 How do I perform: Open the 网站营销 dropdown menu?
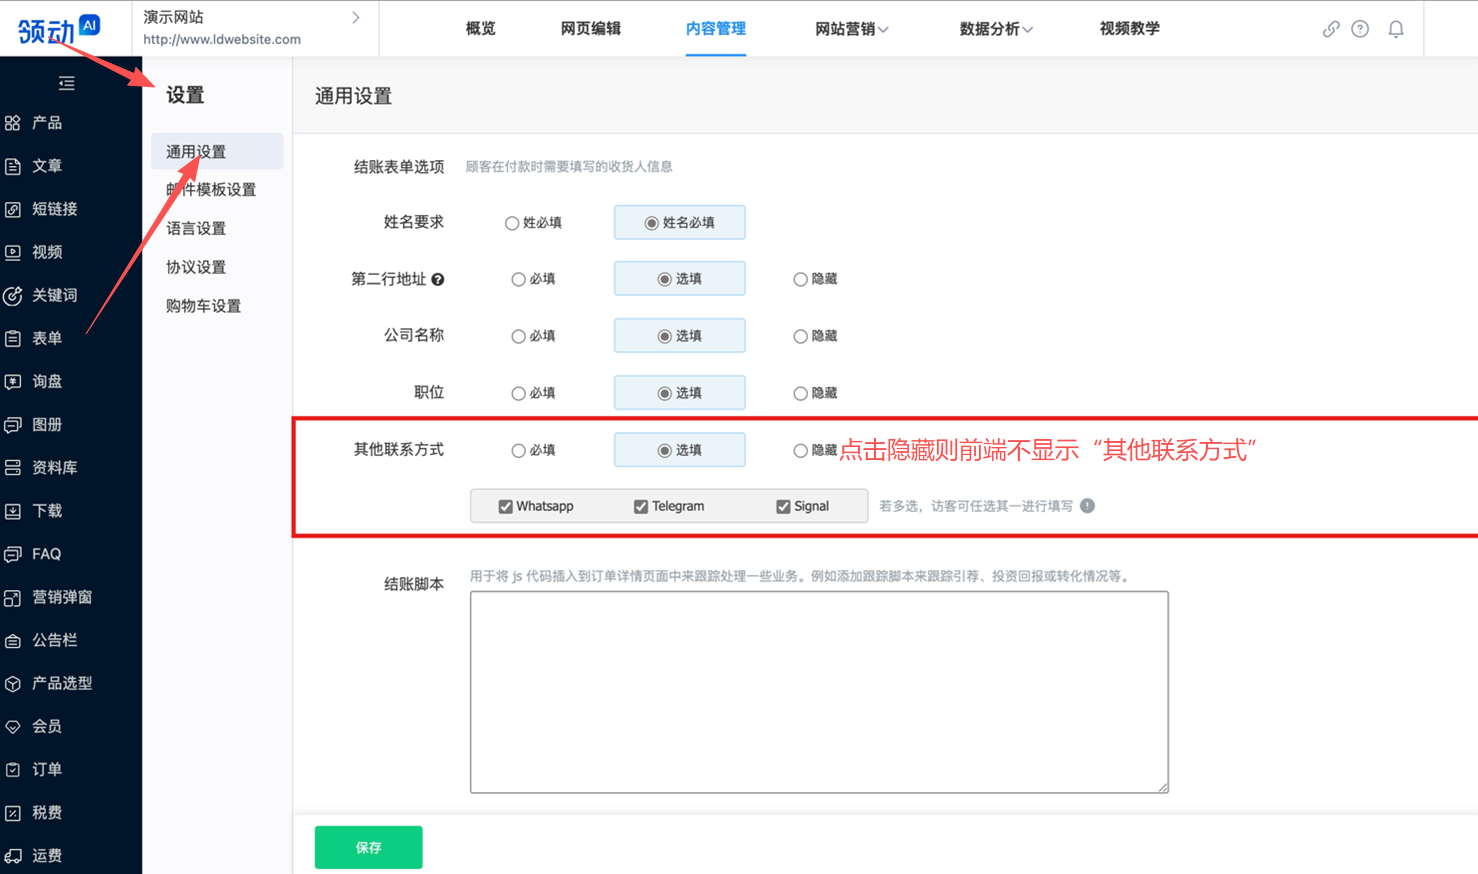click(851, 29)
